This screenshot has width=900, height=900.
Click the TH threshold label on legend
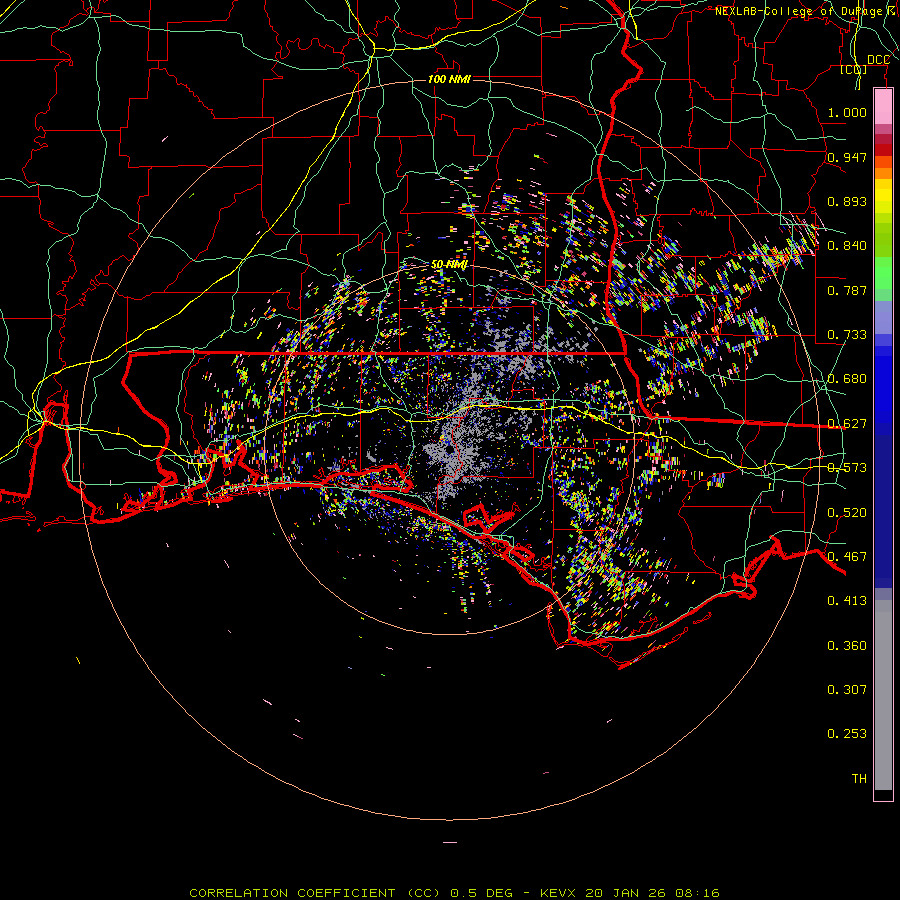(x=858, y=778)
